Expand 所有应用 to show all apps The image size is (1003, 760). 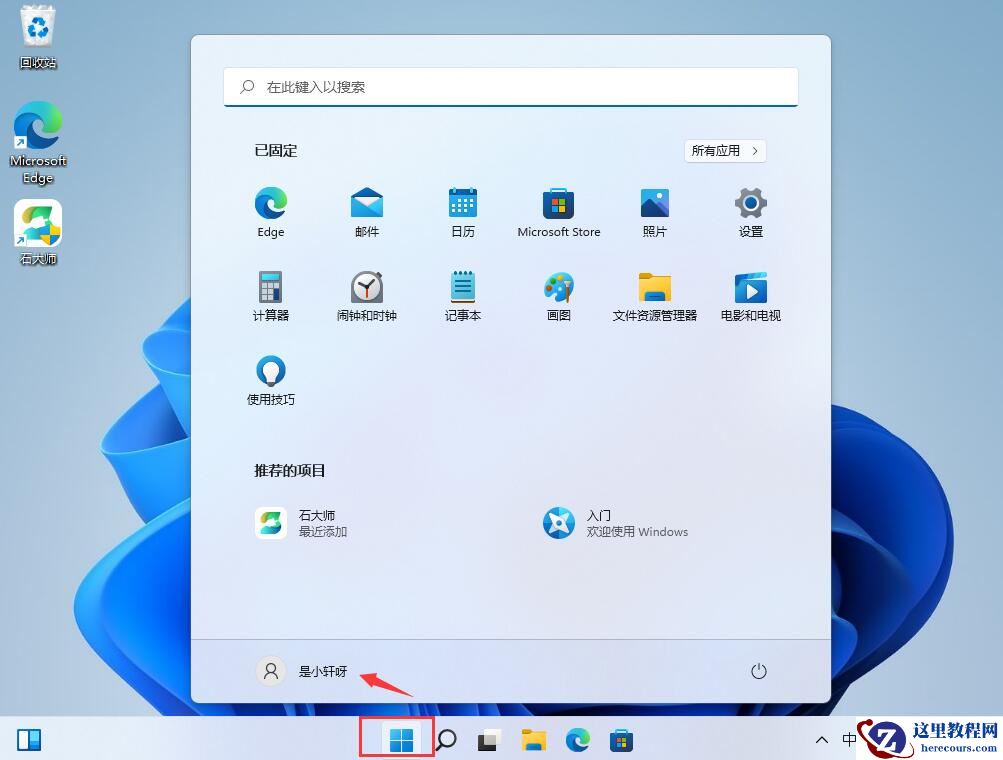724,150
